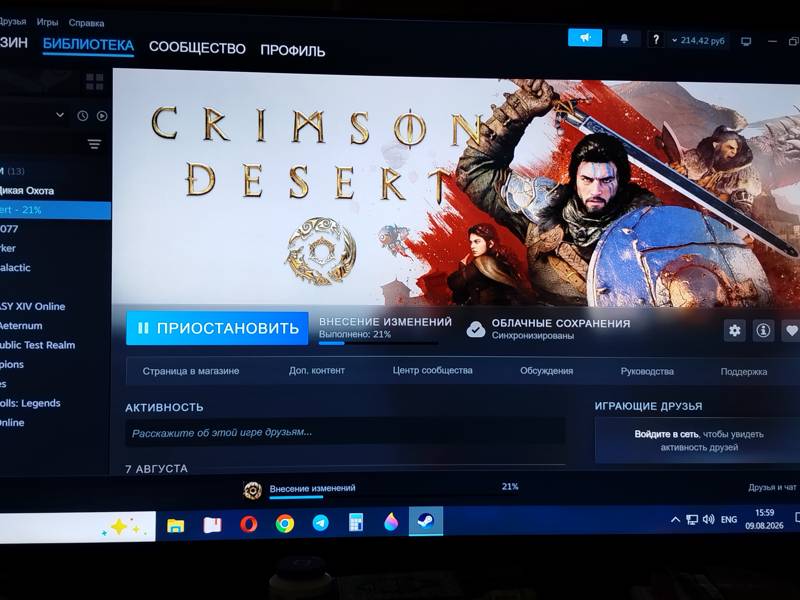Open the game info icon
The height and width of the screenshot is (600, 800).
pyautogui.click(x=763, y=331)
